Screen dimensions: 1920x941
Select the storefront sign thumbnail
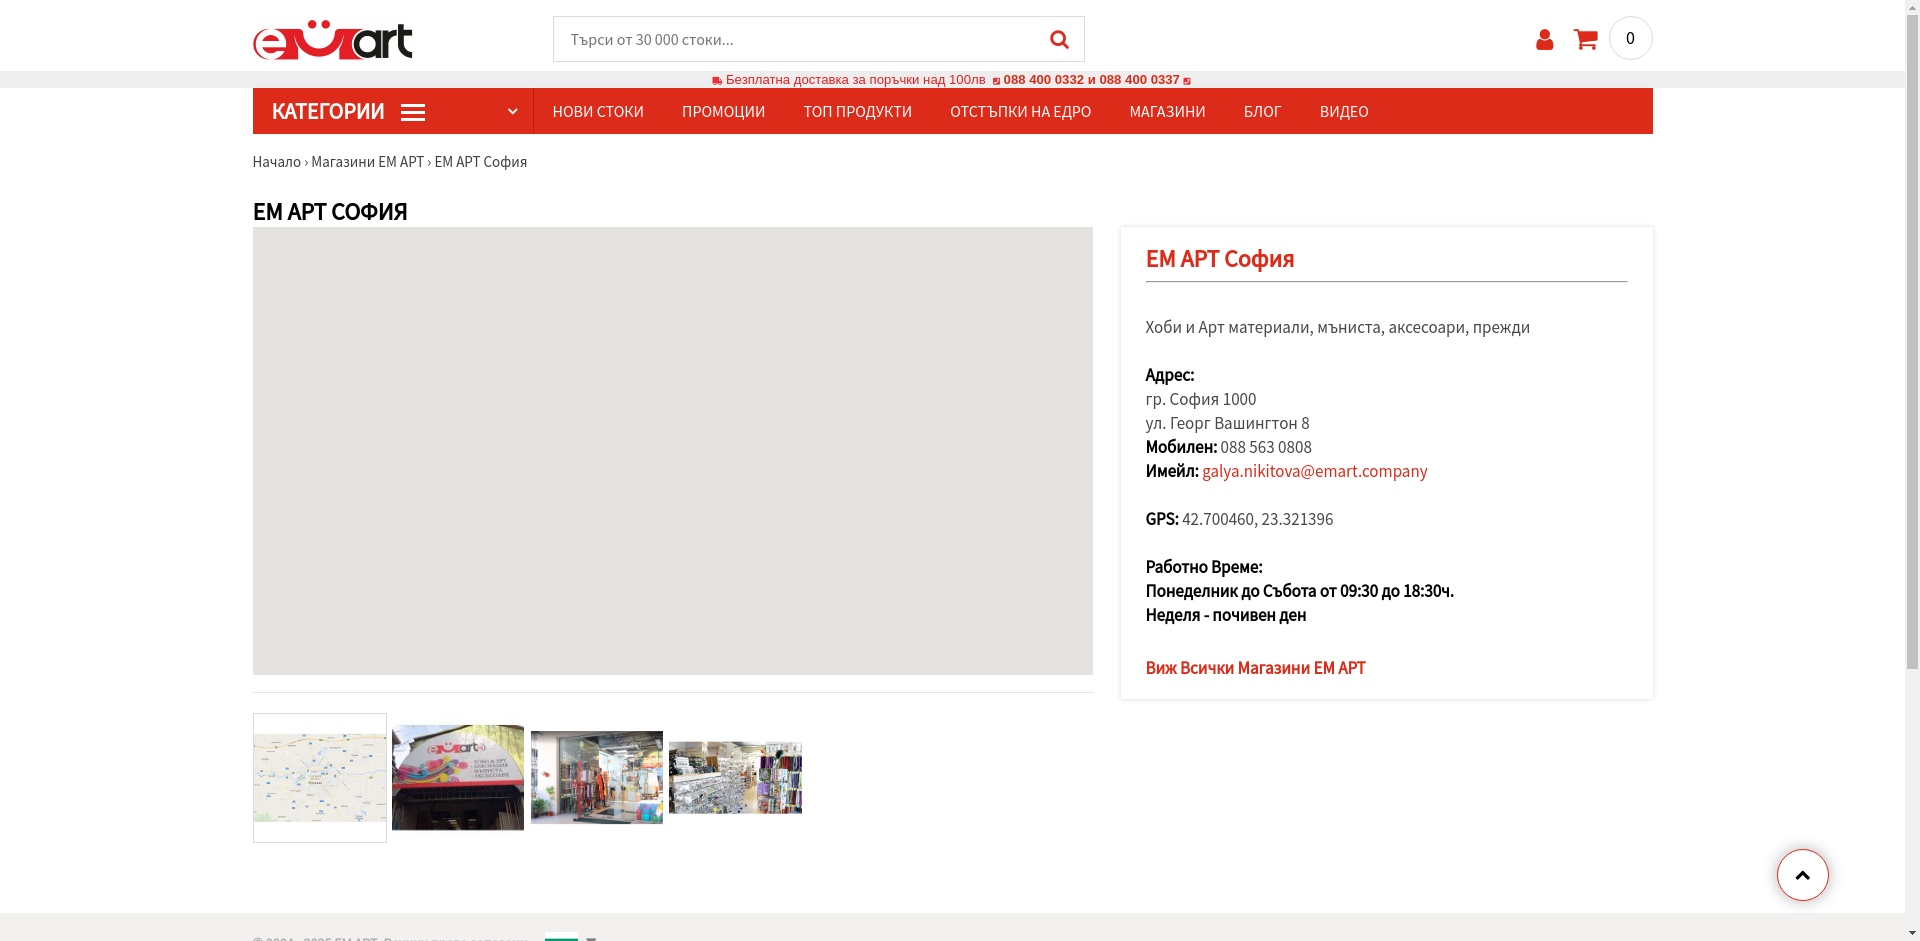[458, 778]
